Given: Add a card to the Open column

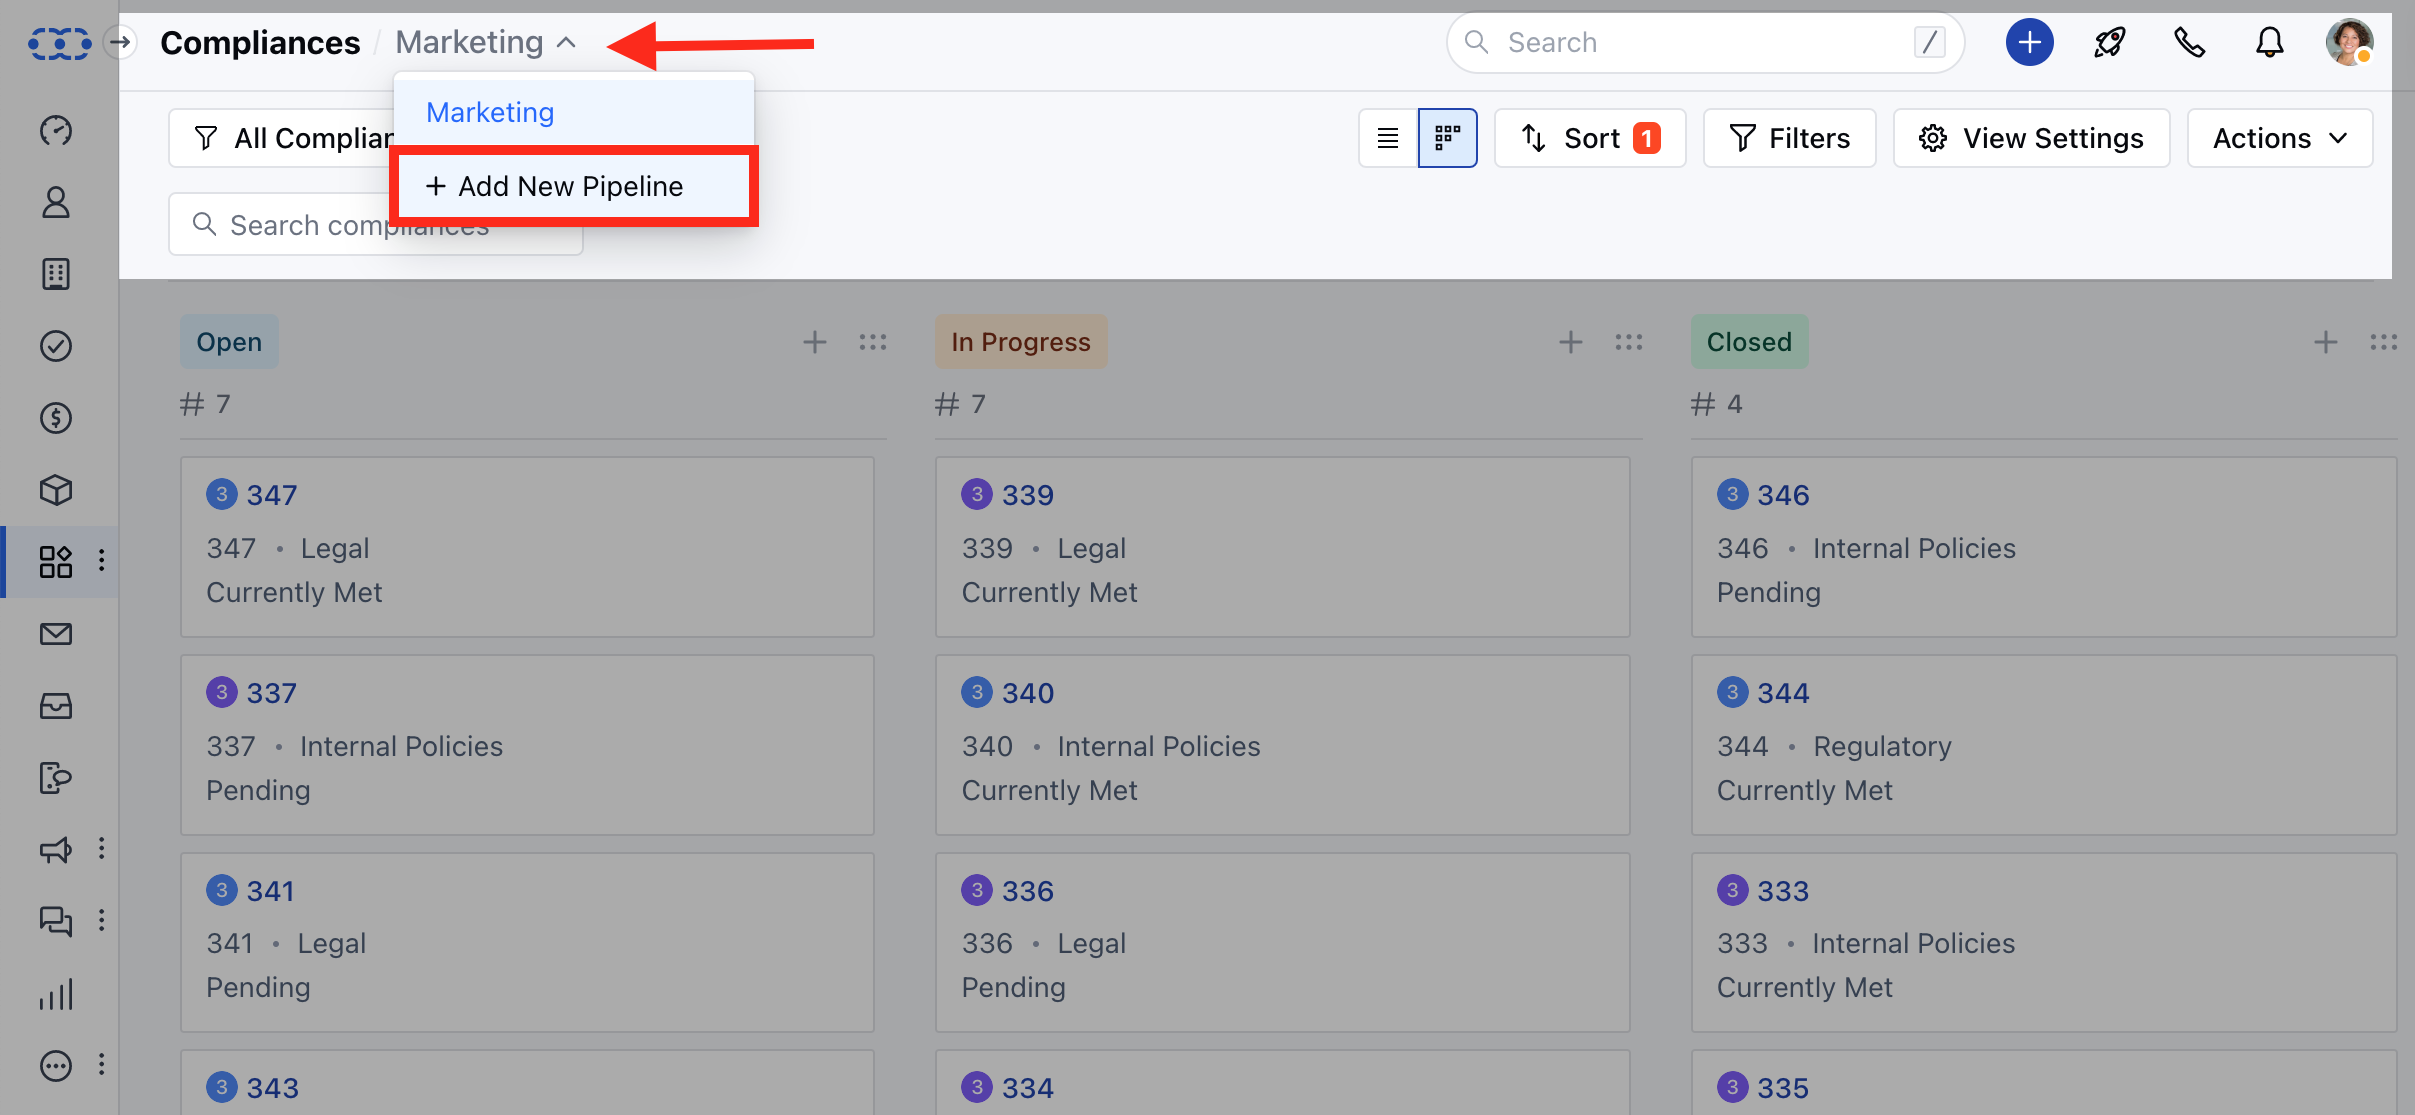Looking at the screenshot, I should (x=815, y=342).
